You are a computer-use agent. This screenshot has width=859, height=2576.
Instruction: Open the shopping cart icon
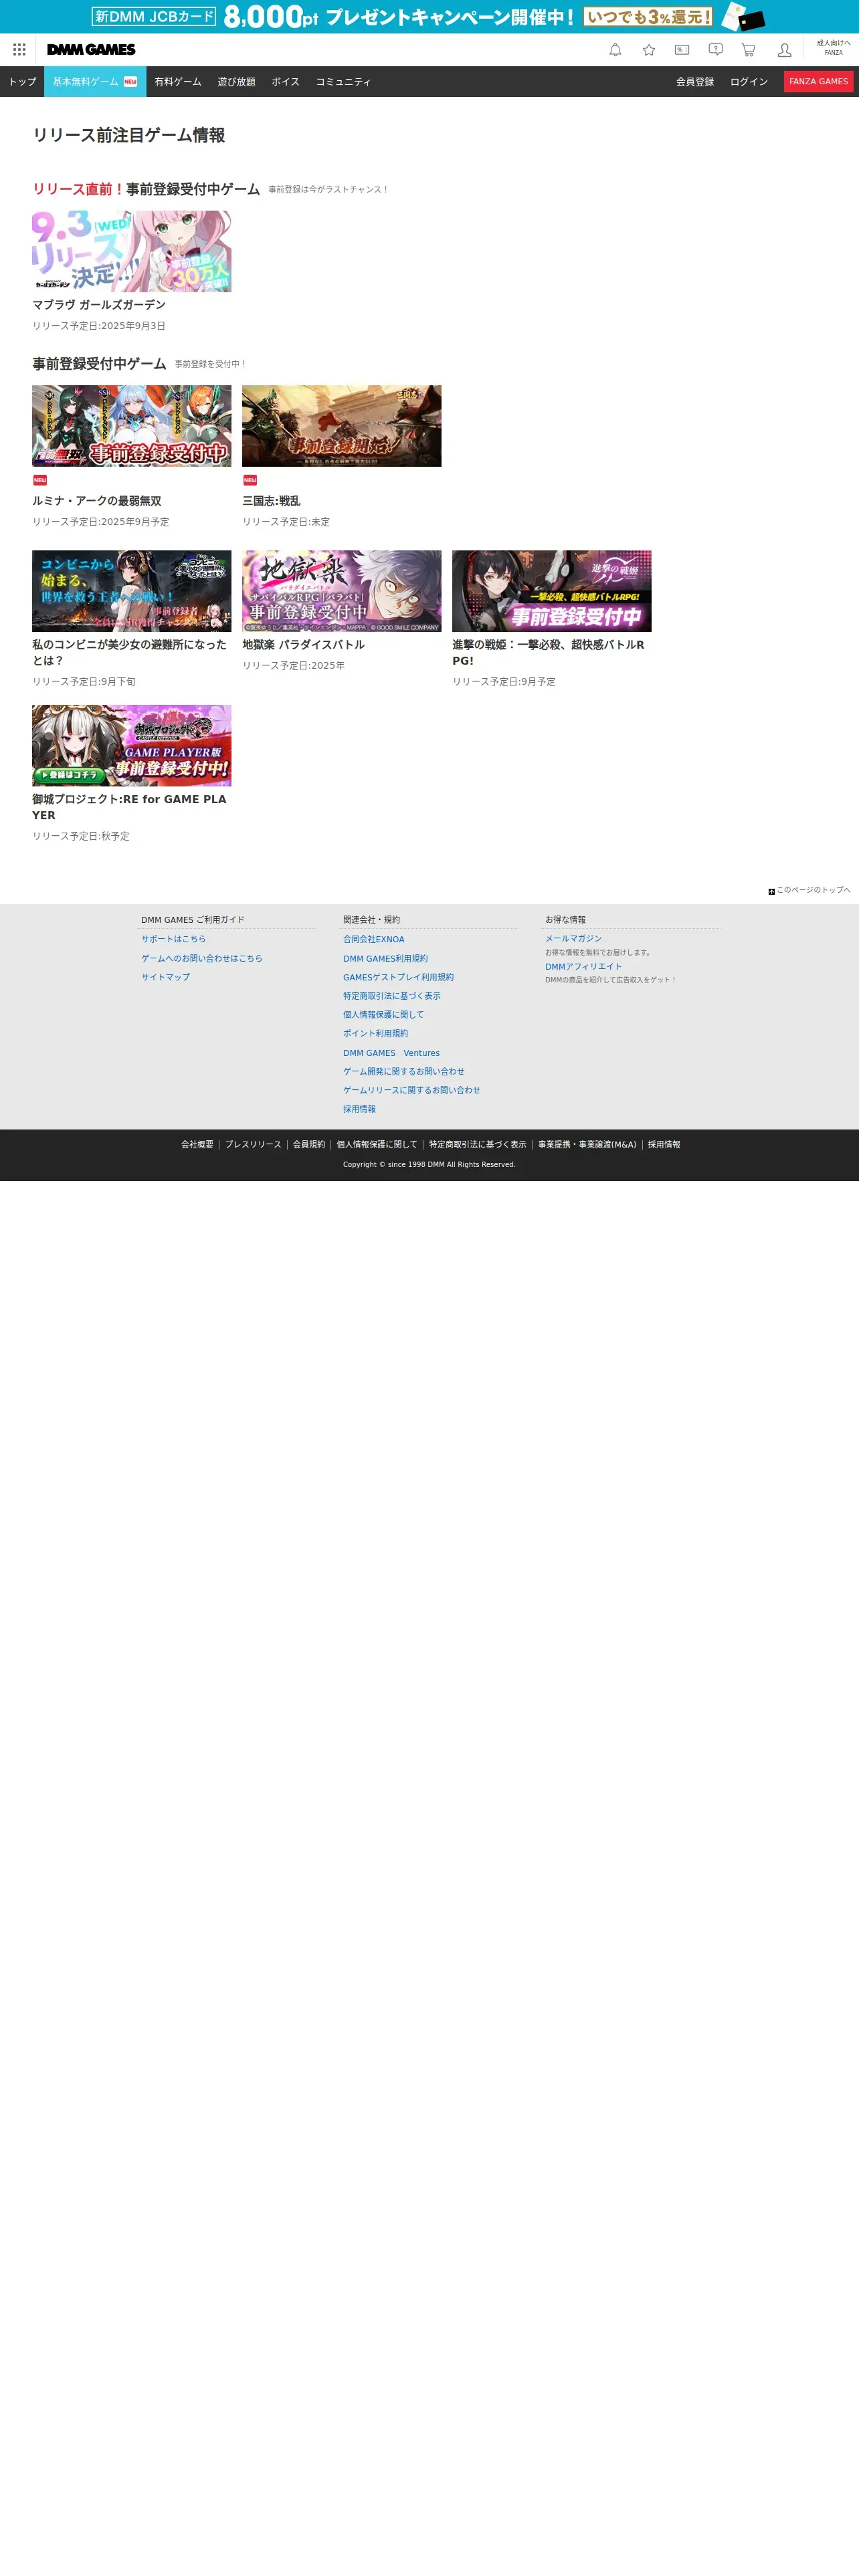point(748,50)
